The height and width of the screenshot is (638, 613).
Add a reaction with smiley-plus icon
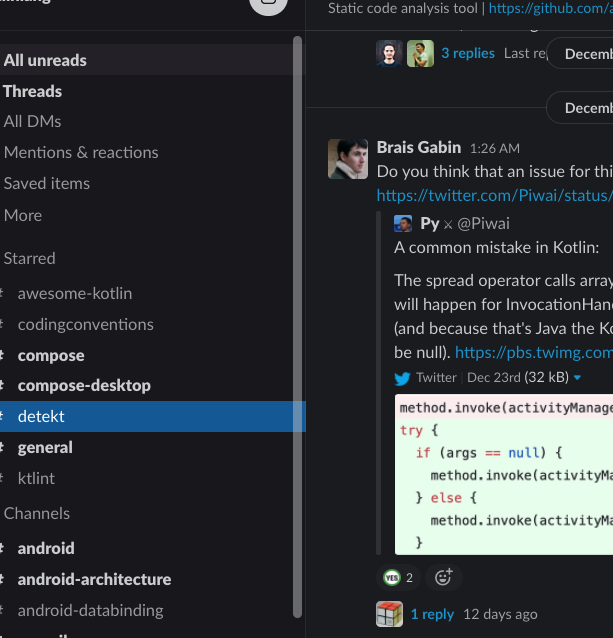tap(443, 577)
